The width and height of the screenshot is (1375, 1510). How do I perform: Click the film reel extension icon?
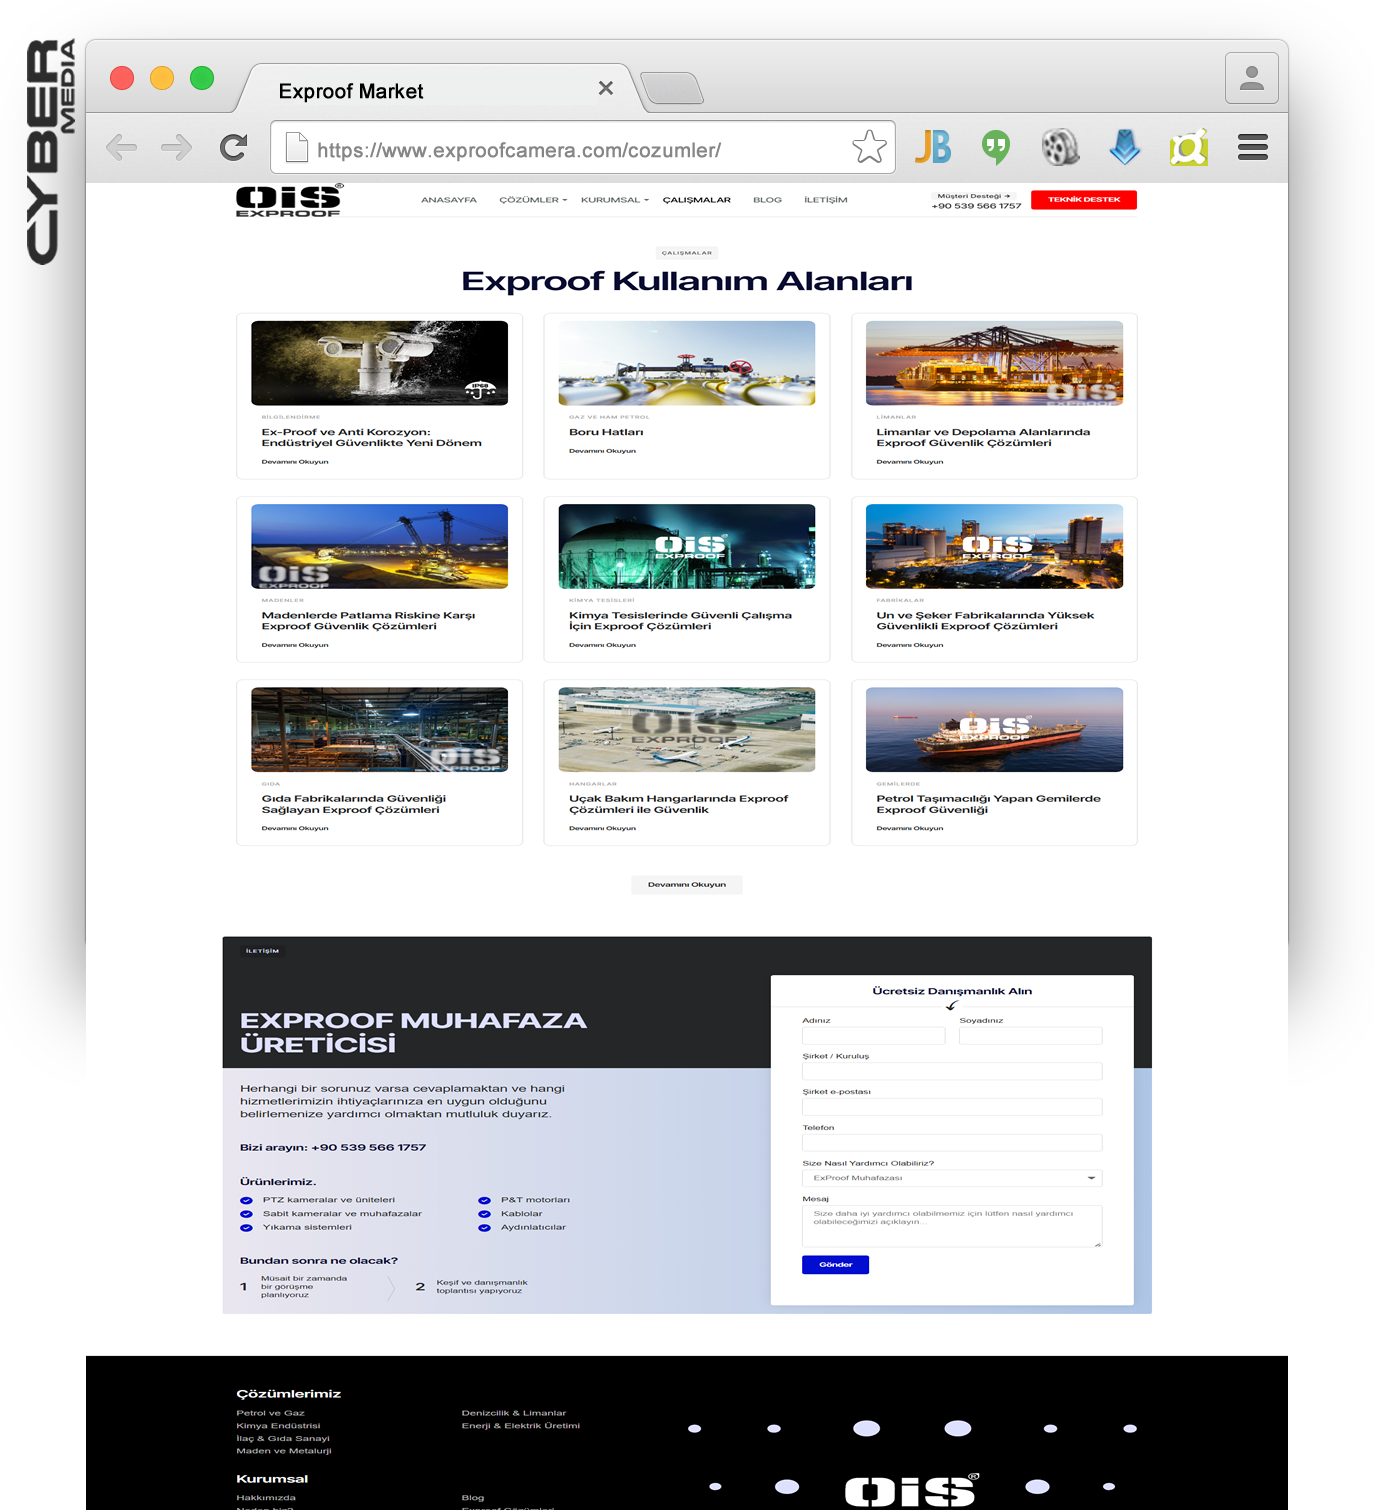[x=1060, y=148]
